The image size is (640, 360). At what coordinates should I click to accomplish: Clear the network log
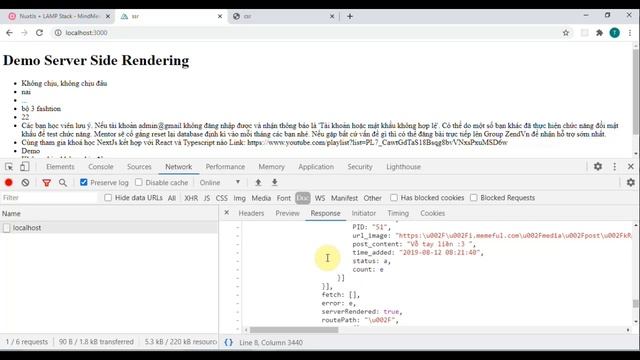click(25, 182)
